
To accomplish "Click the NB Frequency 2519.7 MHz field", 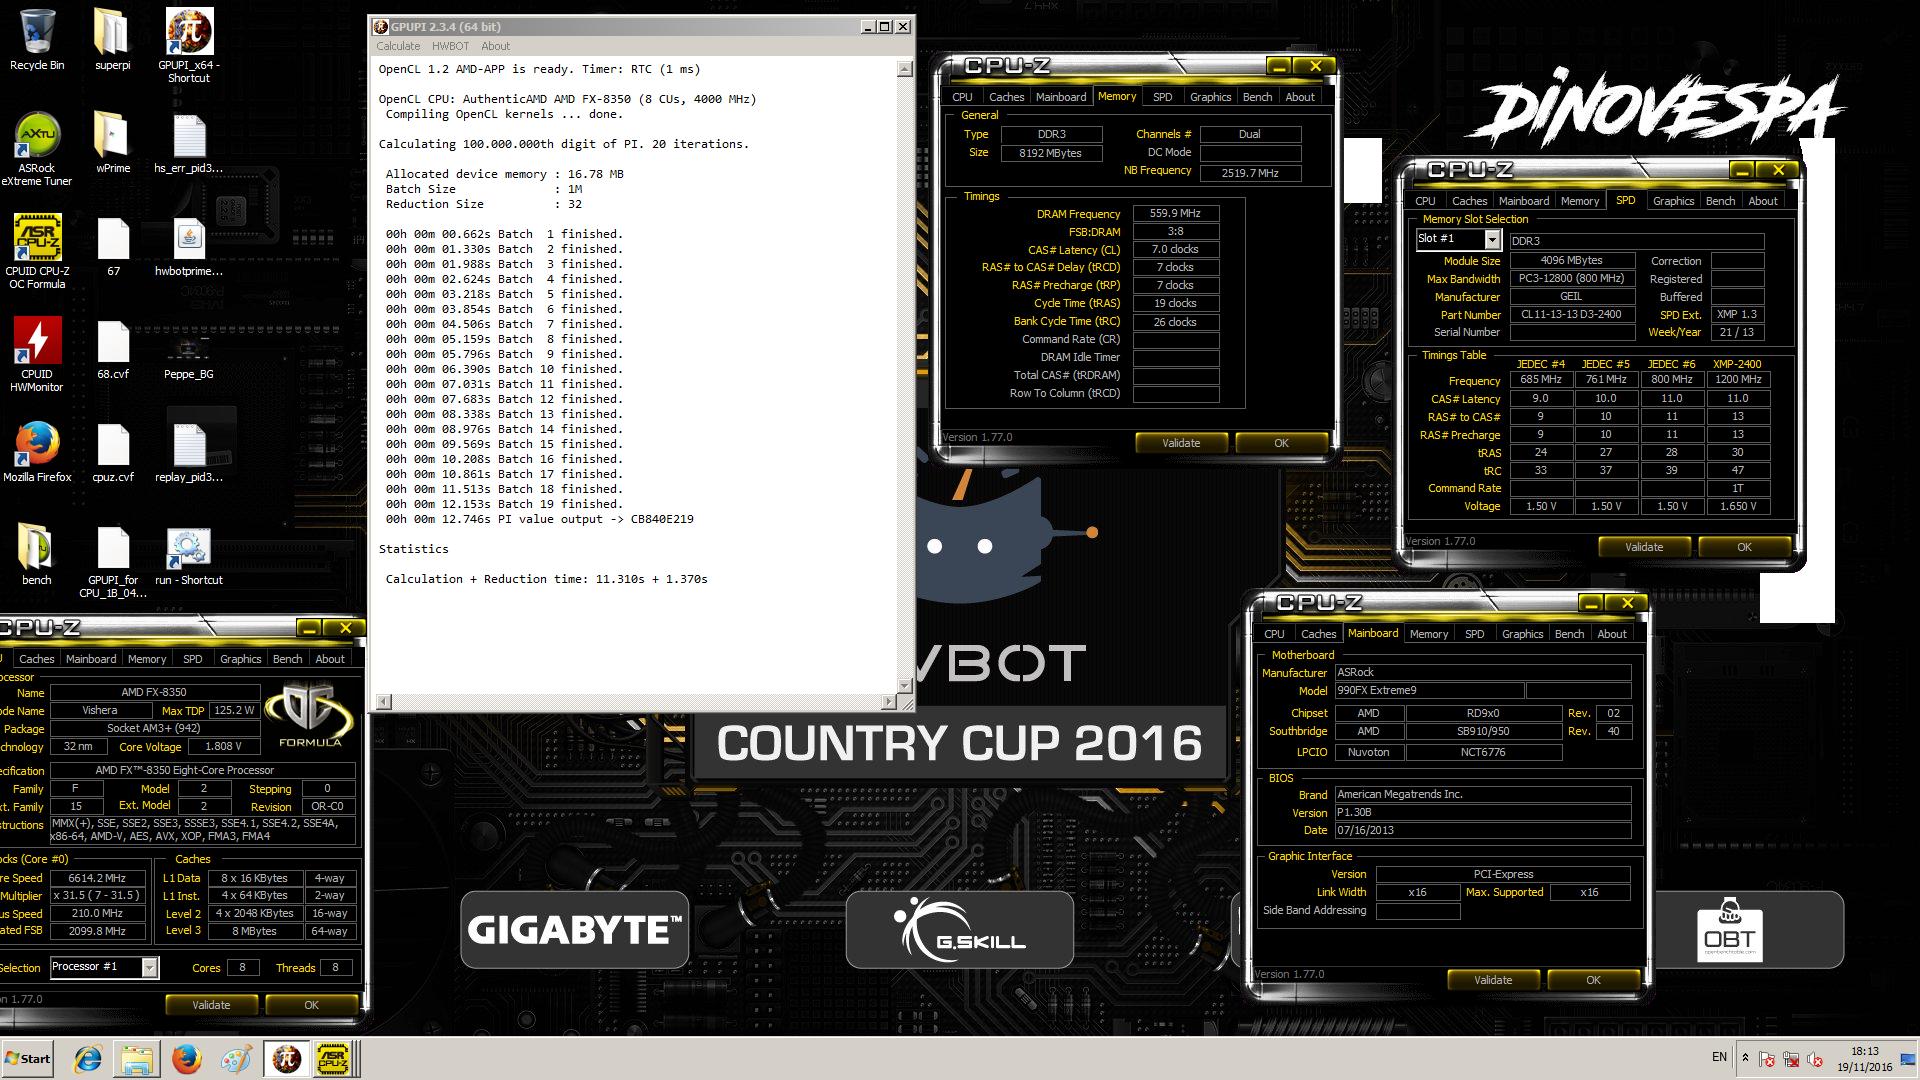I will 1250,172.
